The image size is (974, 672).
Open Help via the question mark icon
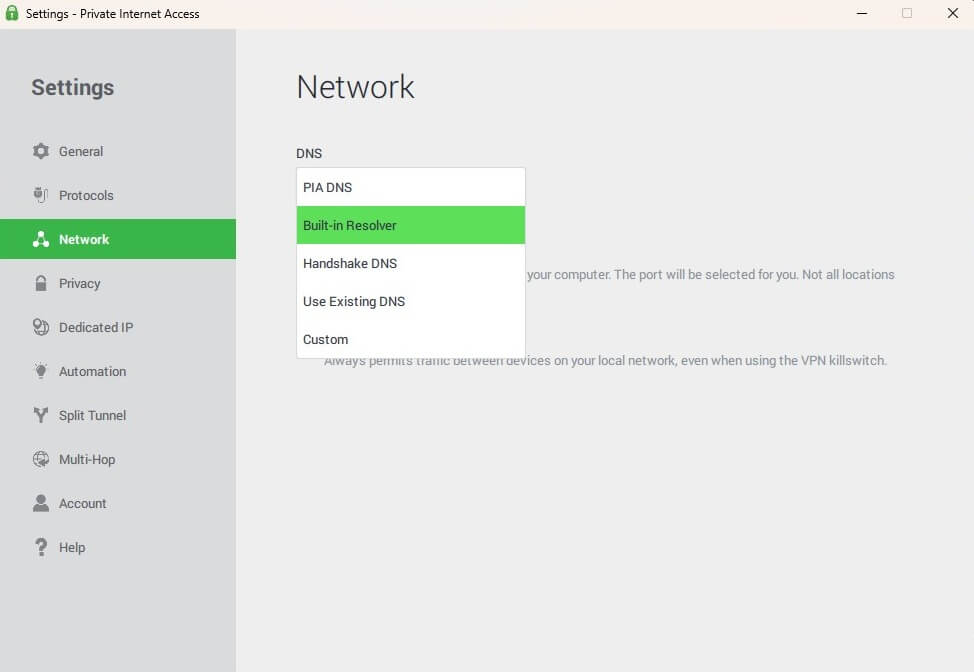pyautogui.click(x=40, y=547)
